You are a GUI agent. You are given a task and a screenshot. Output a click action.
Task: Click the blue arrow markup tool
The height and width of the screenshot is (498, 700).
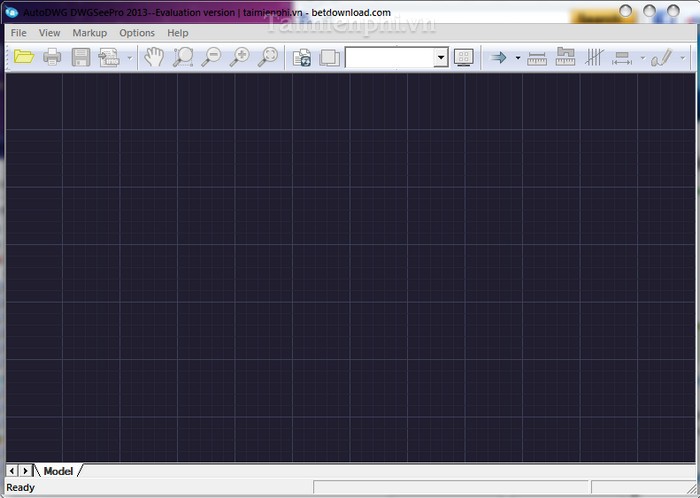pos(499,57)
